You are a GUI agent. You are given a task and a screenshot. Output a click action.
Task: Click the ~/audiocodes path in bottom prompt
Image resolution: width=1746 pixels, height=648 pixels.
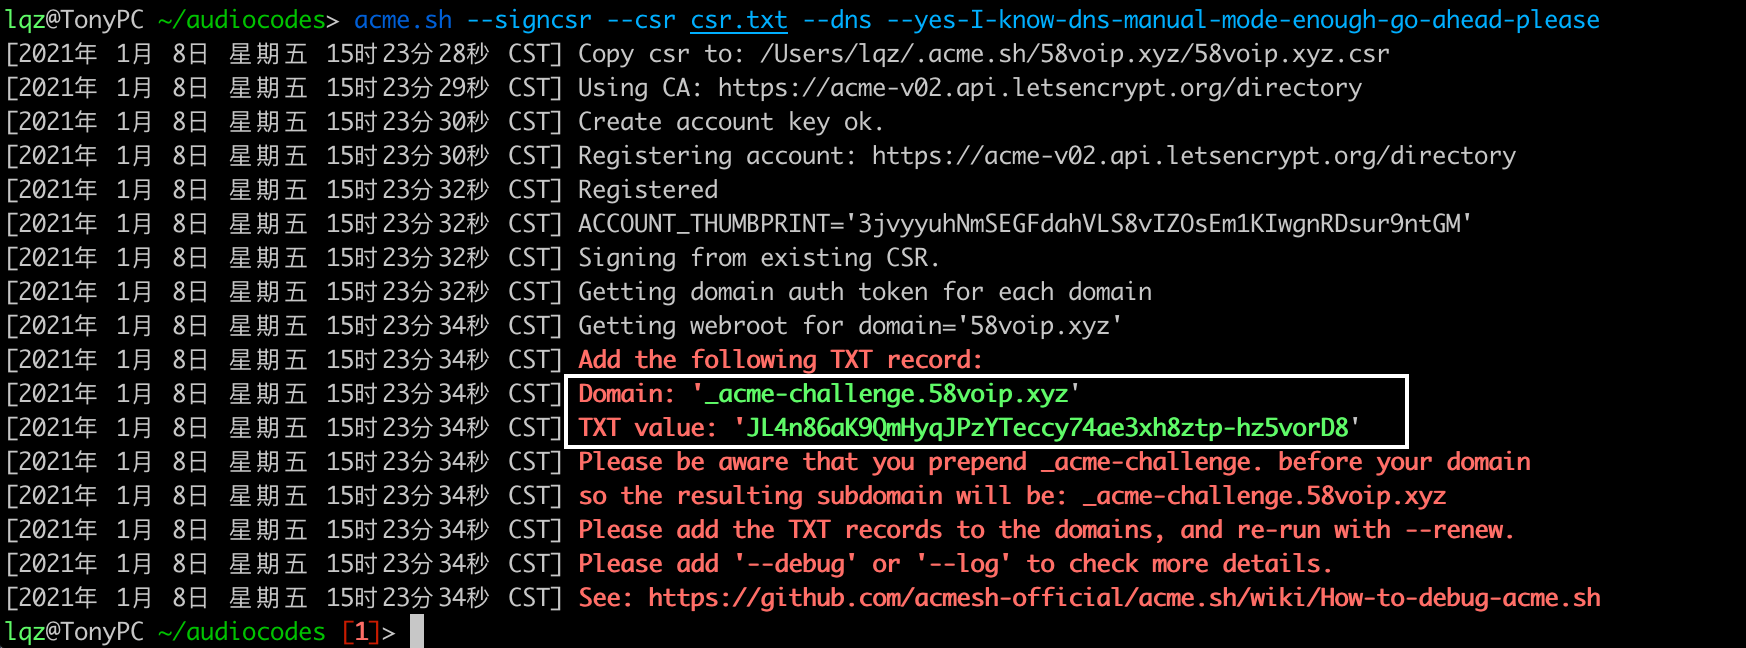pyautogui.click(x=242, y=632)
